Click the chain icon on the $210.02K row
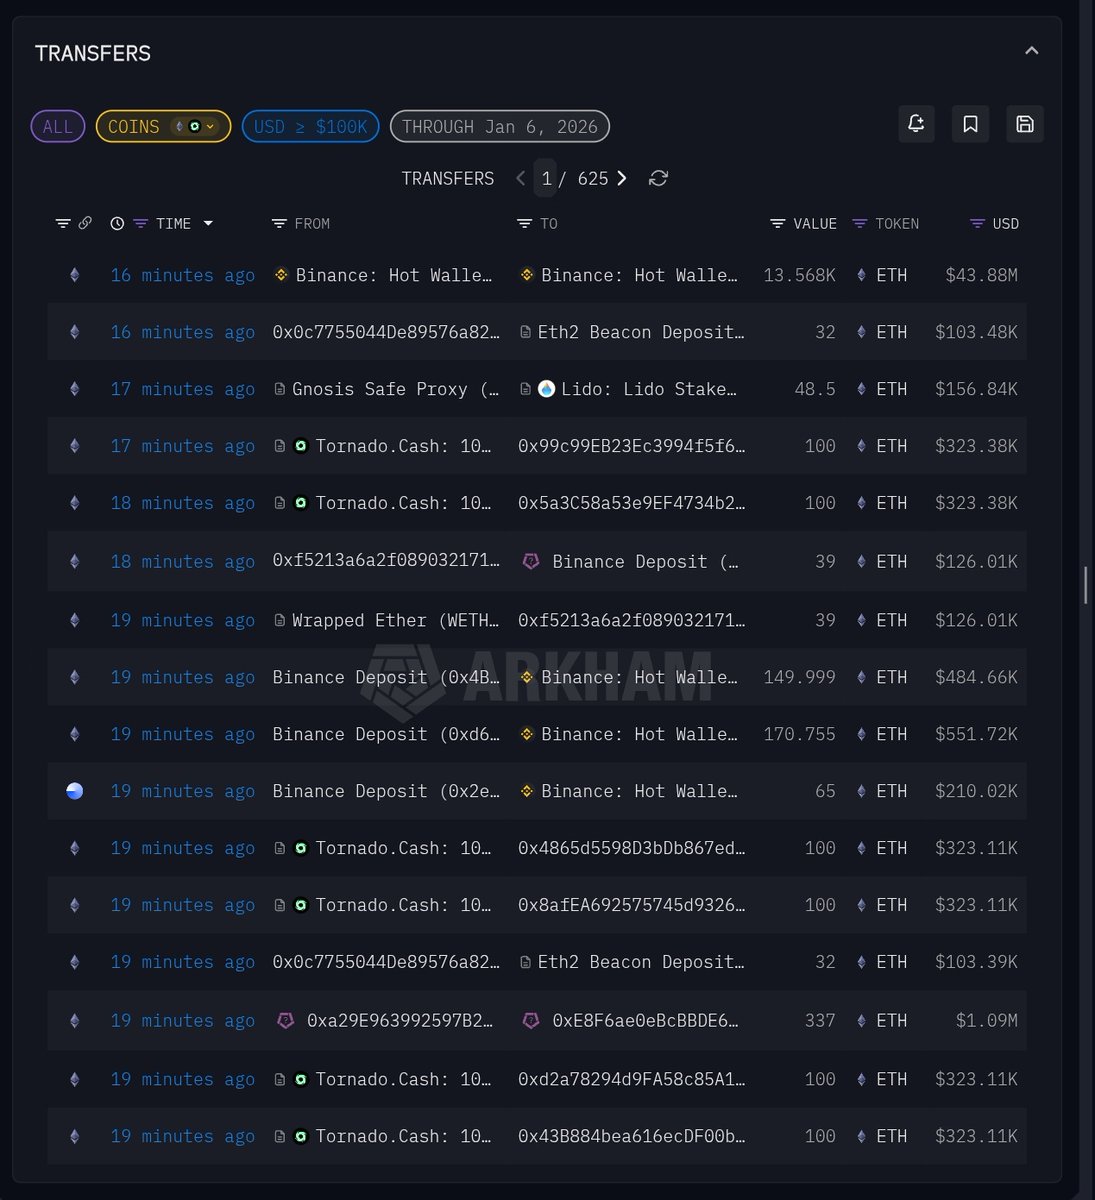 click(74, 791)
